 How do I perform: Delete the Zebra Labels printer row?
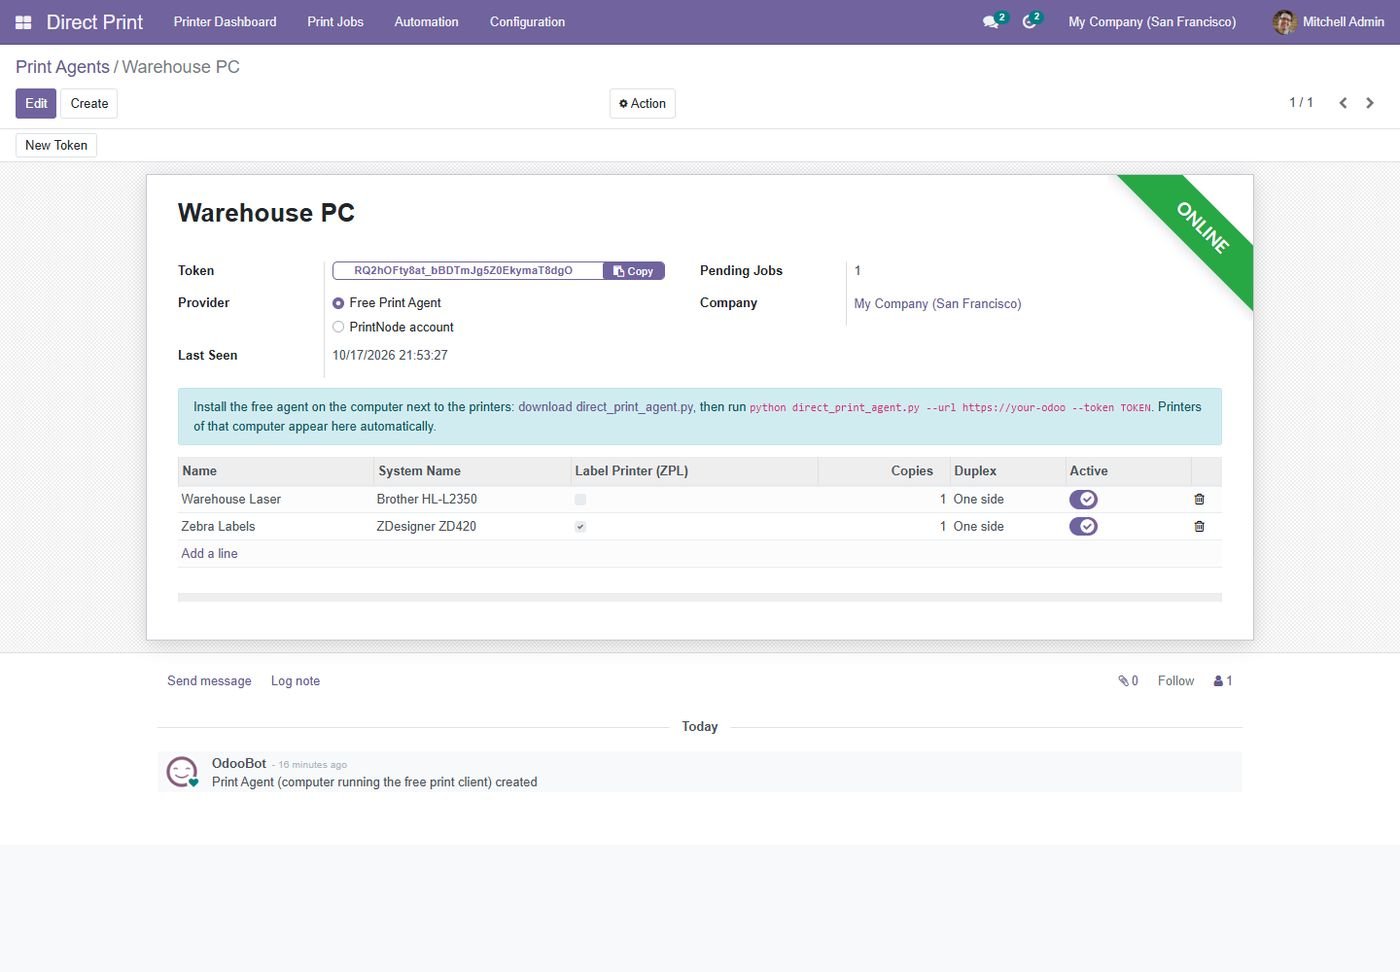click(x=1199, y=526)
